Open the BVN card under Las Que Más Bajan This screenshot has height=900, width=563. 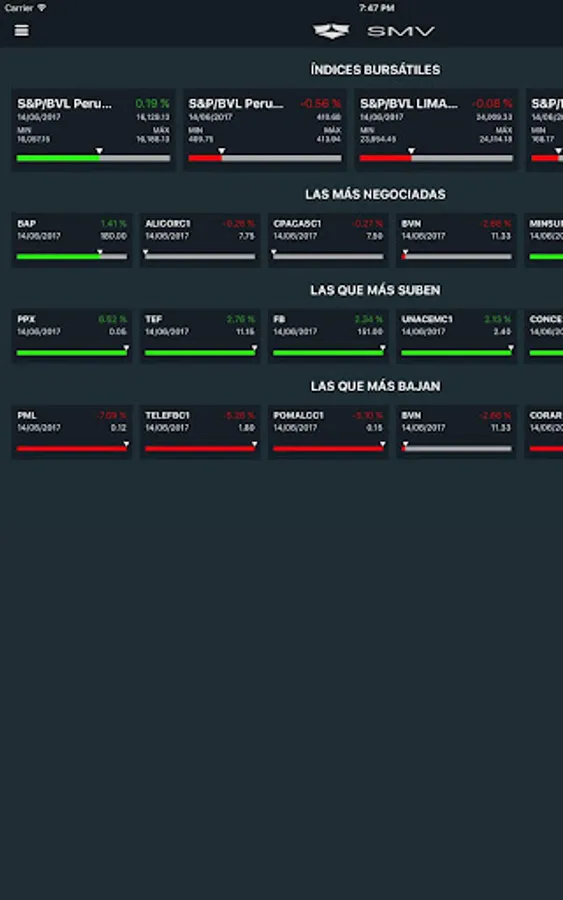[x=456, y=432]
